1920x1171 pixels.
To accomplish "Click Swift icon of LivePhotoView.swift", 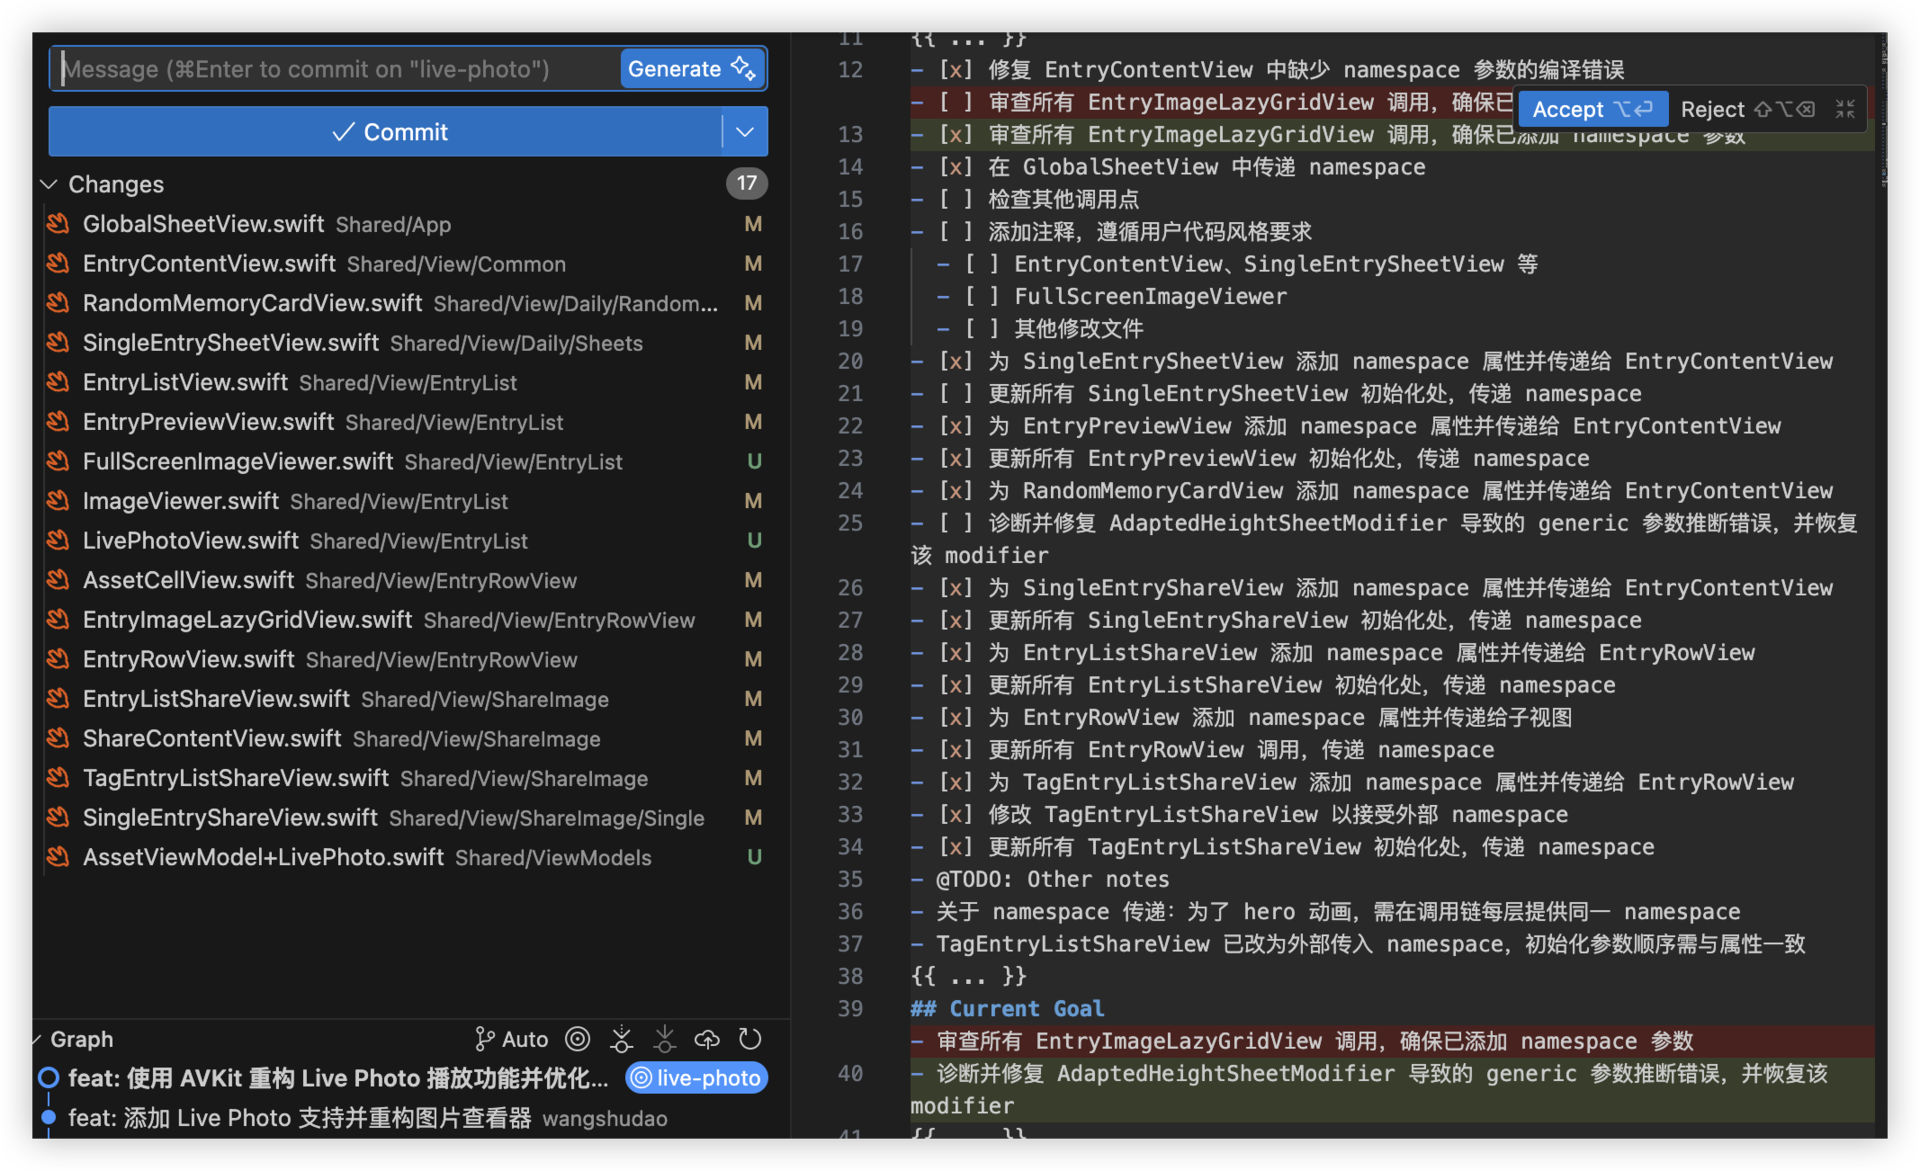I will (58, 541).
